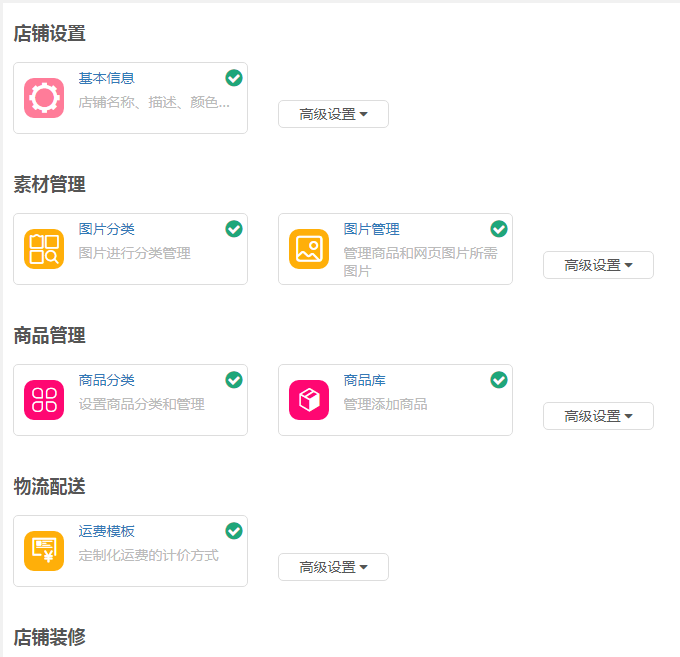Screen dimensions: 680x657
Task: Click the green checkmark on 商品库 card
Action: point(499,380)
